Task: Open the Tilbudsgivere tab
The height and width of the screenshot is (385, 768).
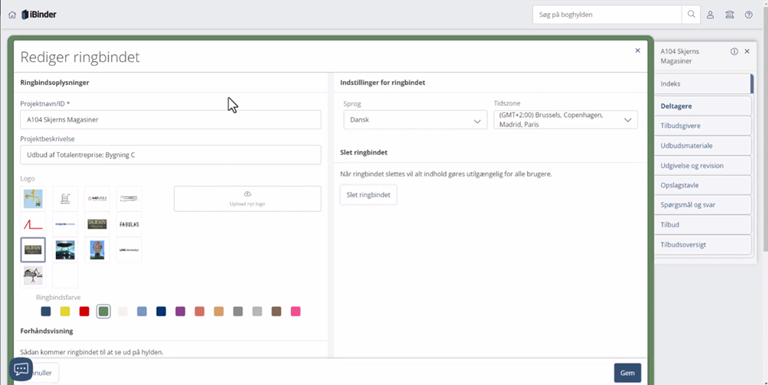Action: 703,126
